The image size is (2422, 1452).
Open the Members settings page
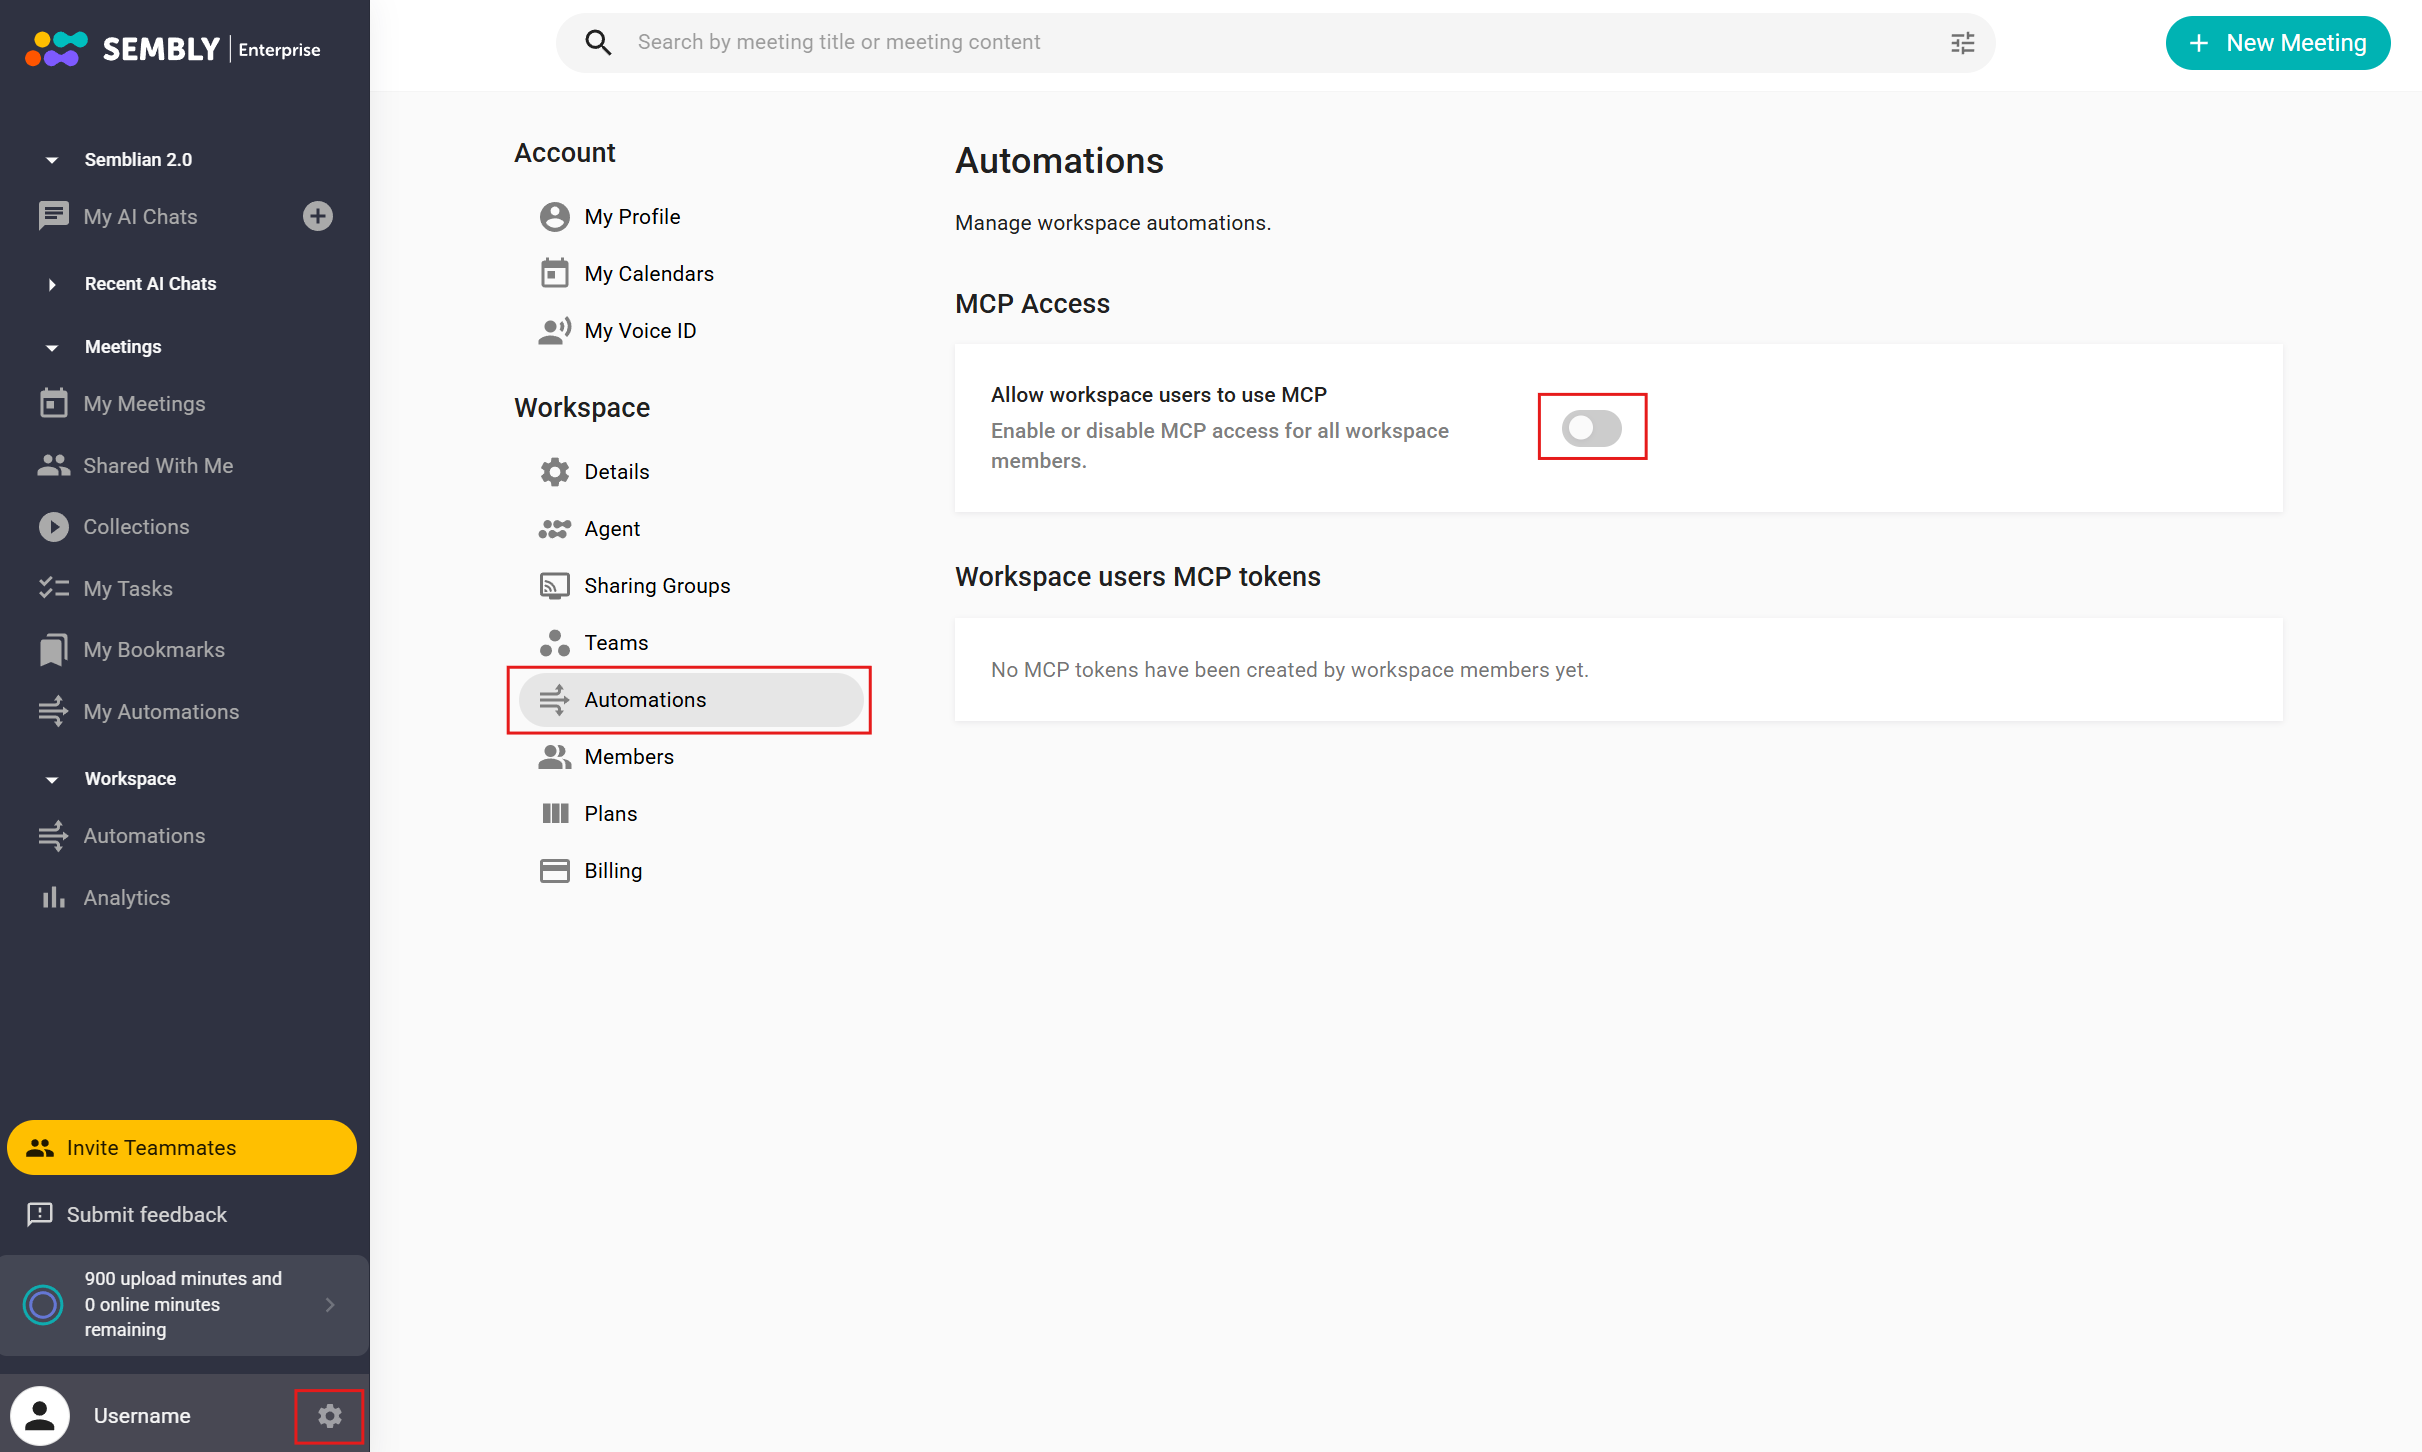pyautogui.click(x=628, y=757)
